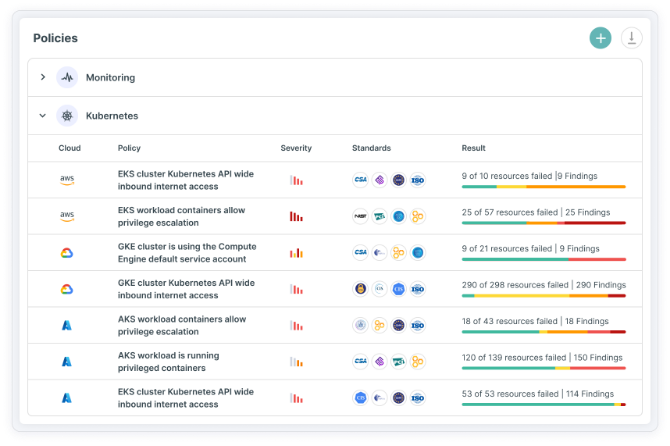
Task: Click CSA standard badge in the first policy row
Action: coord(360,180)
